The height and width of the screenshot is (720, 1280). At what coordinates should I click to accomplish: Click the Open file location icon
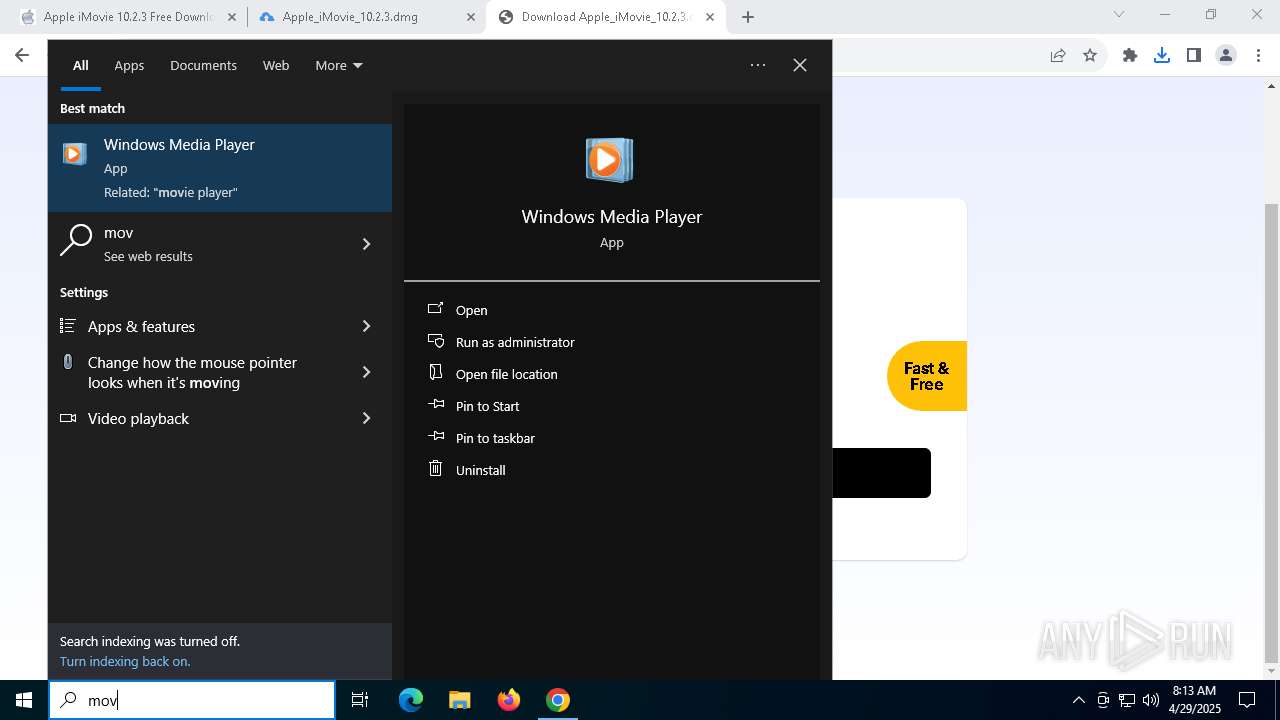tap(435, 373)
